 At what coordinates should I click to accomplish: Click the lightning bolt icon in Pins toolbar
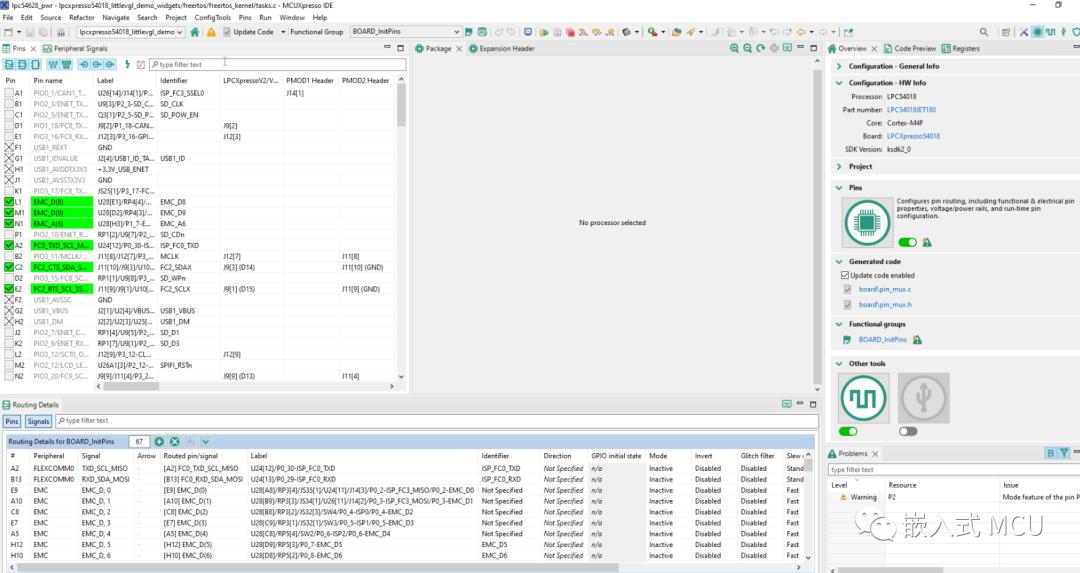pos(127,64)
